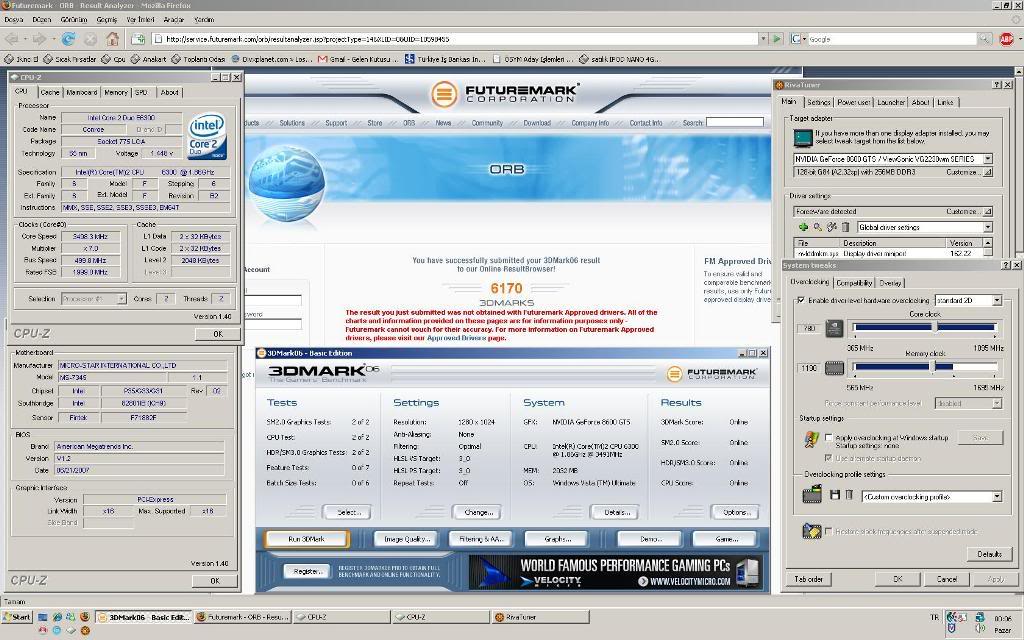Open RivaTuner target adapter dropdown
Viewport: 1024px width, 640px height.
(987, 159)
